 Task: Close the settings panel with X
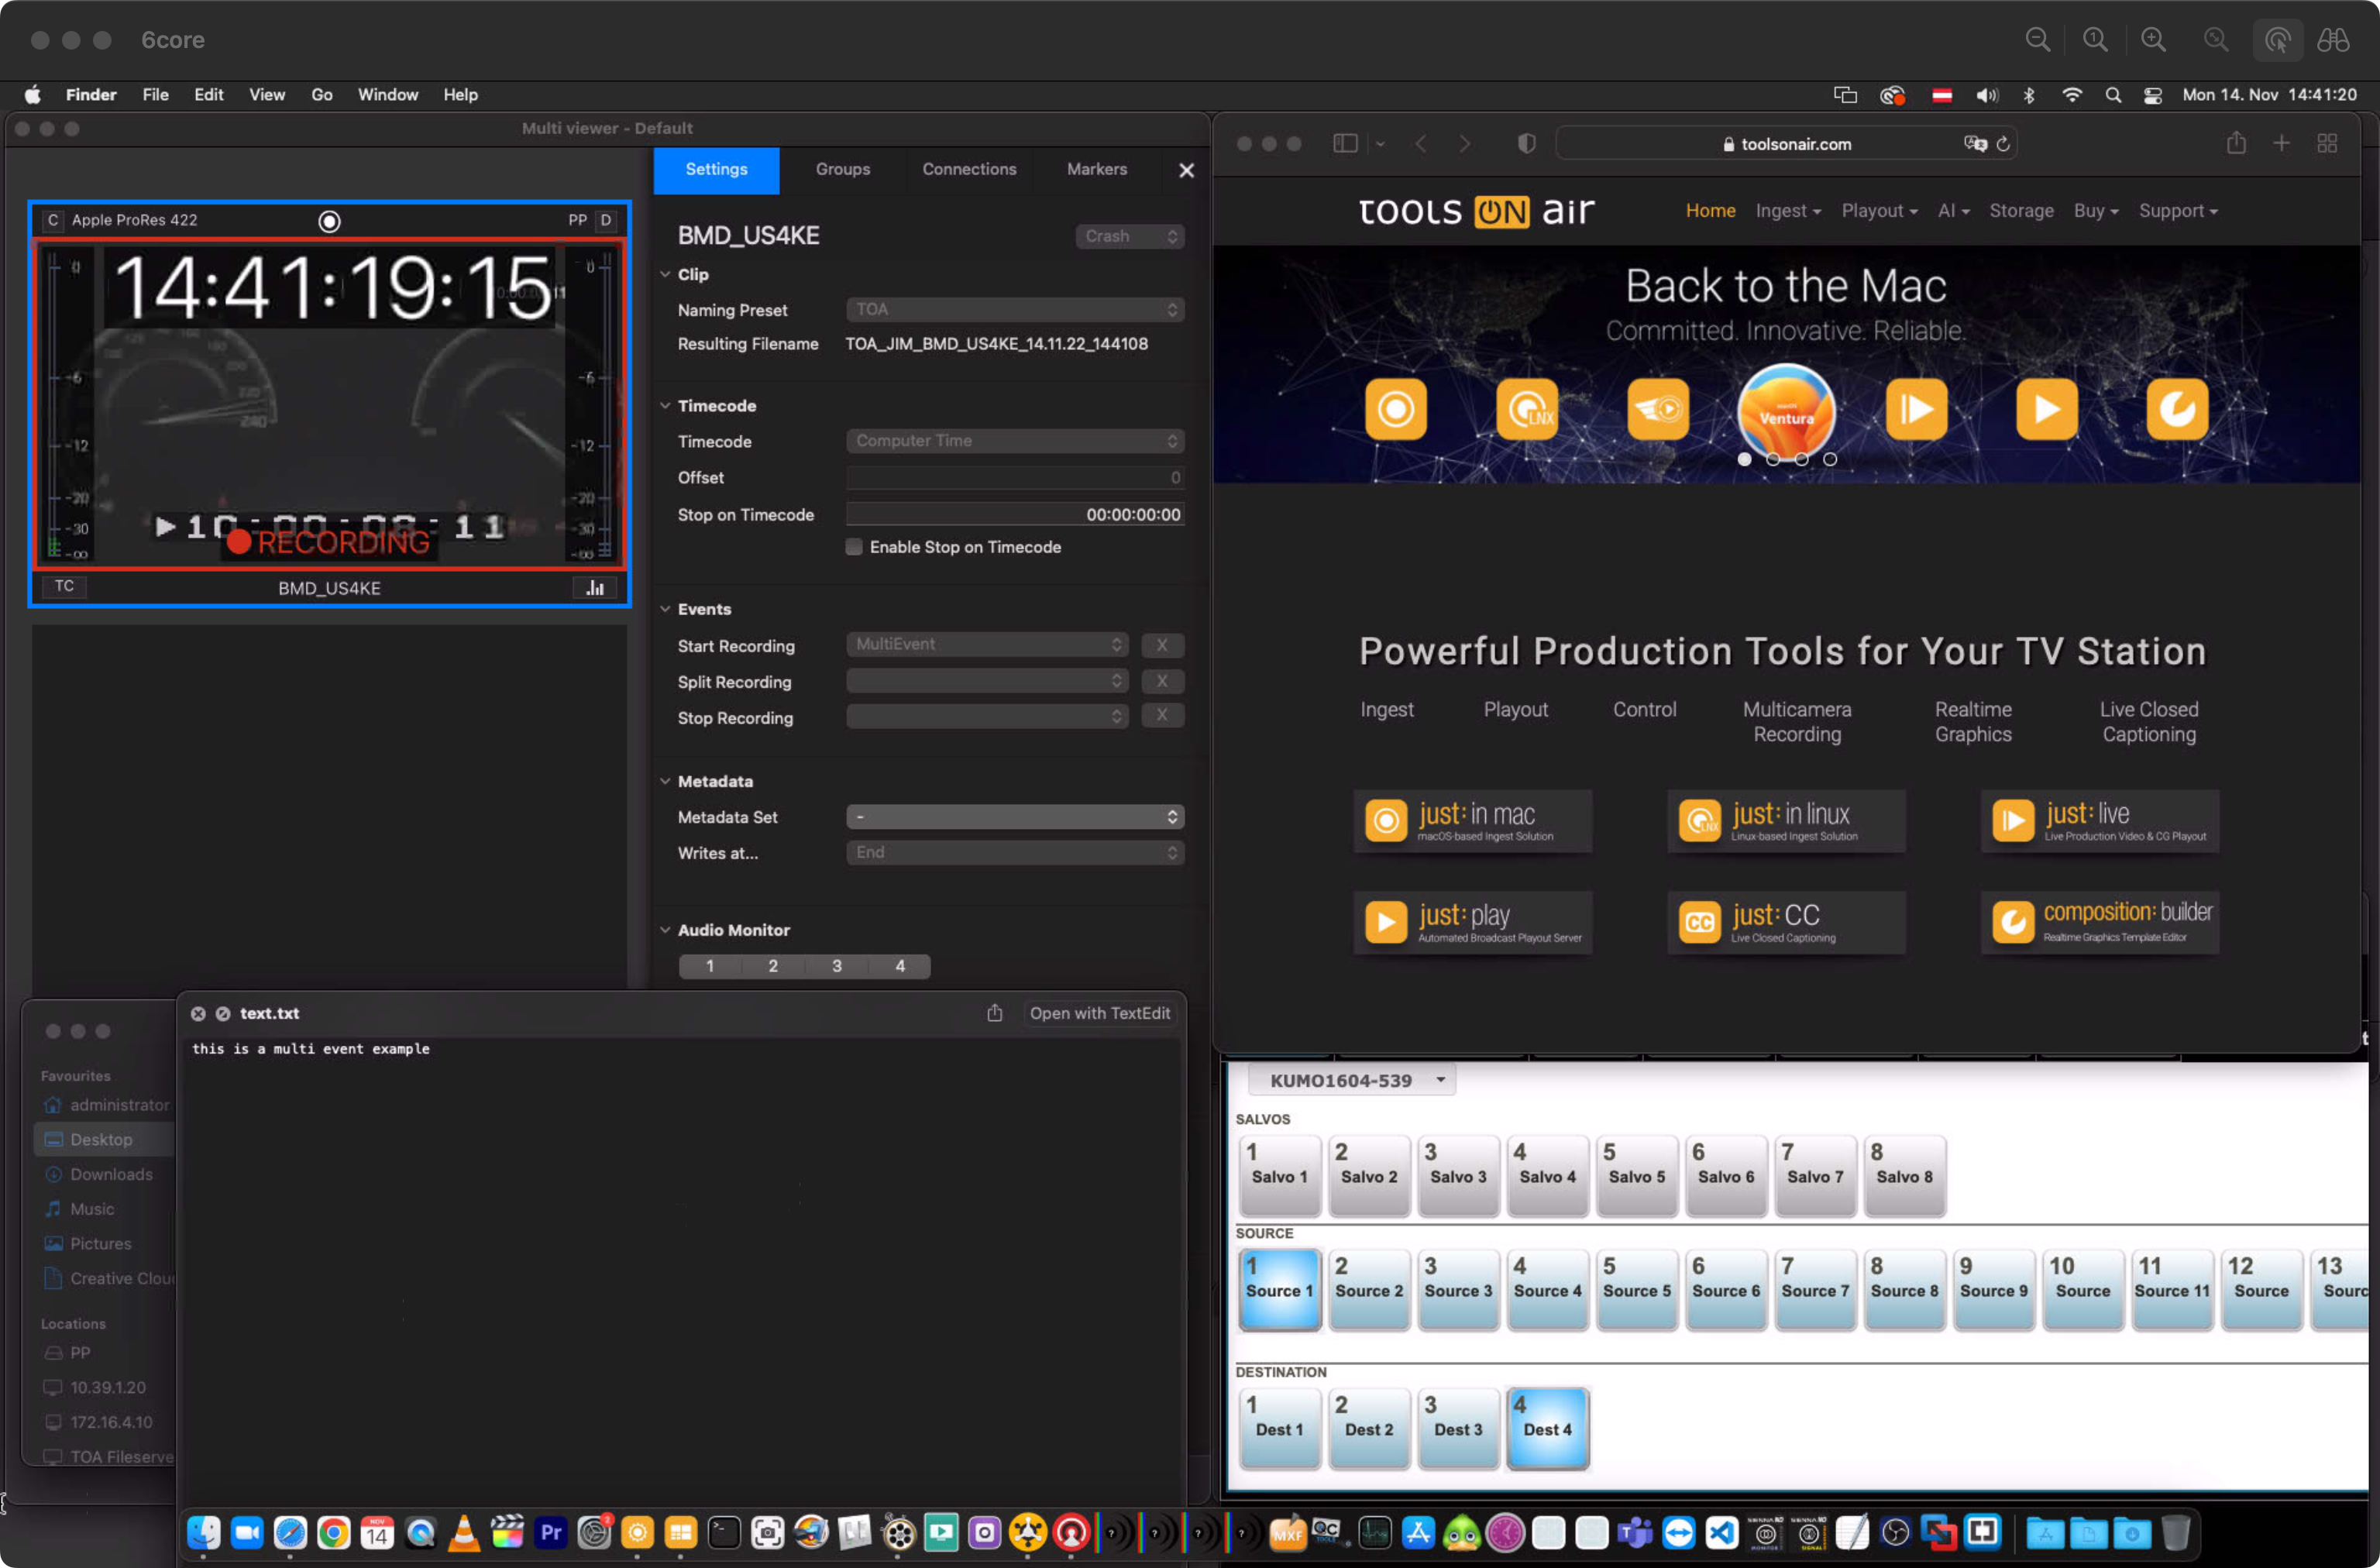[1186, 170]
